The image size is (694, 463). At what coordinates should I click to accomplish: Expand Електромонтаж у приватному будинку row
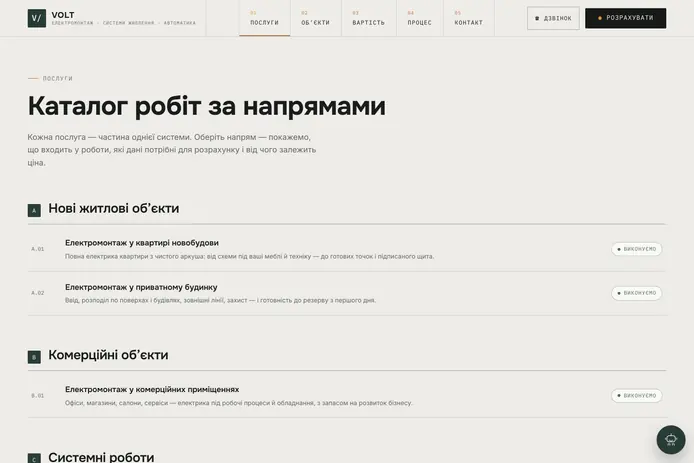[347, 293]
